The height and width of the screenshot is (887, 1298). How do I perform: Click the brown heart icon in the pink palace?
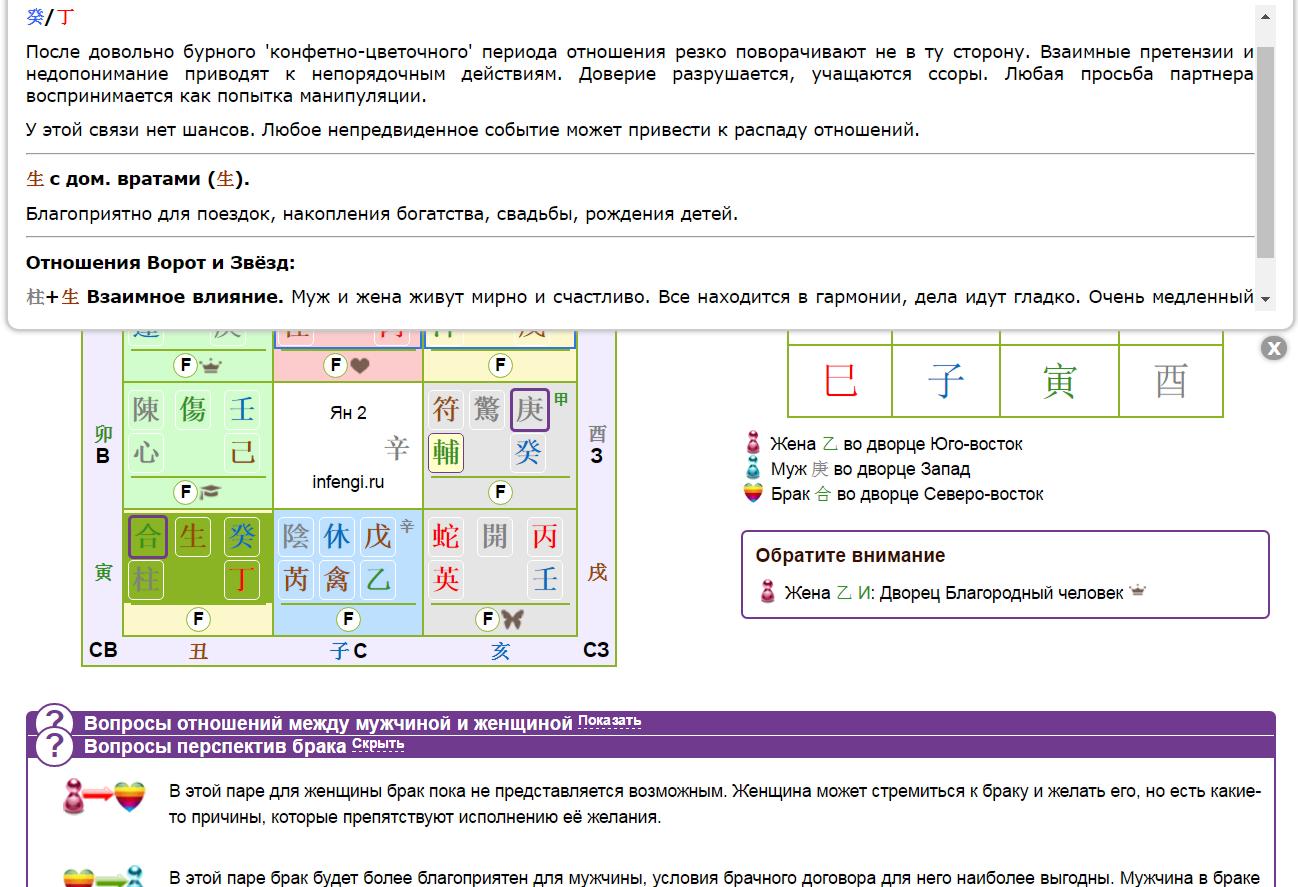[361, 366]
